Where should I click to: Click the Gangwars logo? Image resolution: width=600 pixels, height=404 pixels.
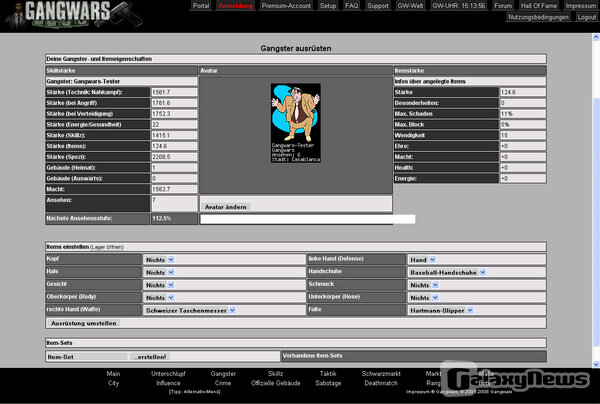click(73, 15)
